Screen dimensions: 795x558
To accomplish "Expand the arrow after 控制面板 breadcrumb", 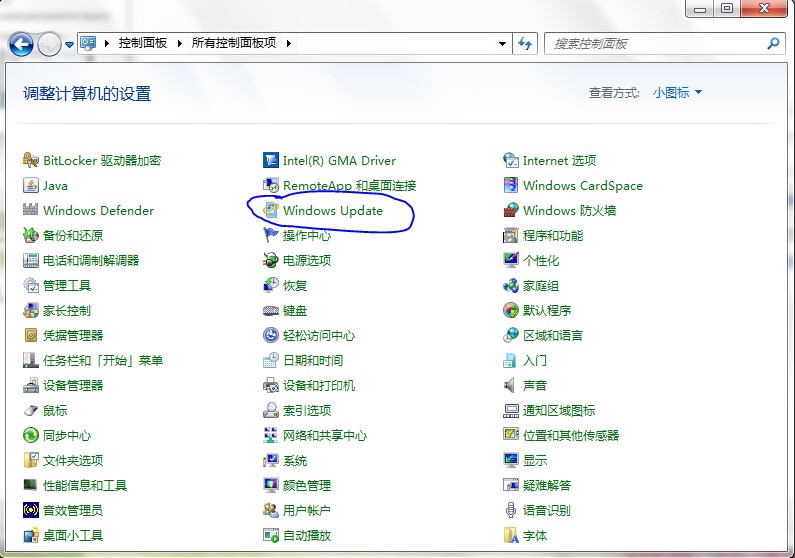I will 179,44.
